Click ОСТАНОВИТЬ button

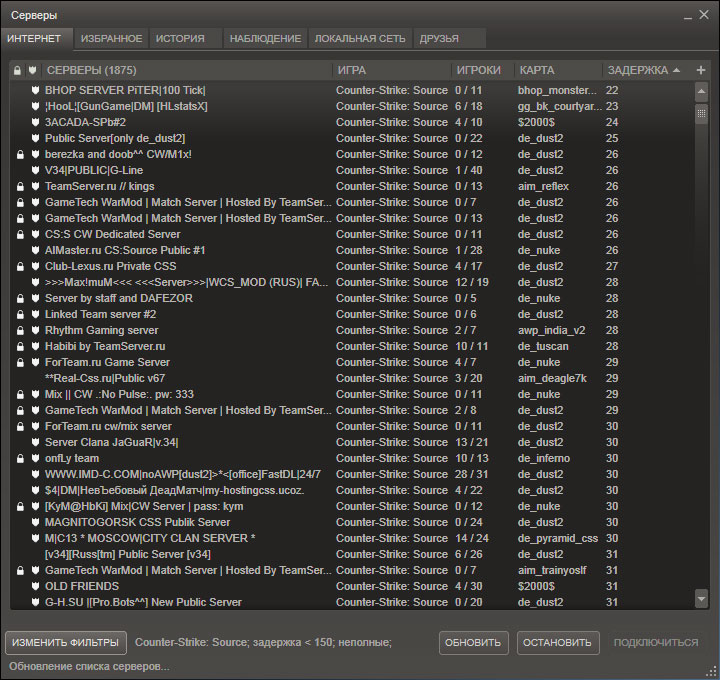coord(558,643)
